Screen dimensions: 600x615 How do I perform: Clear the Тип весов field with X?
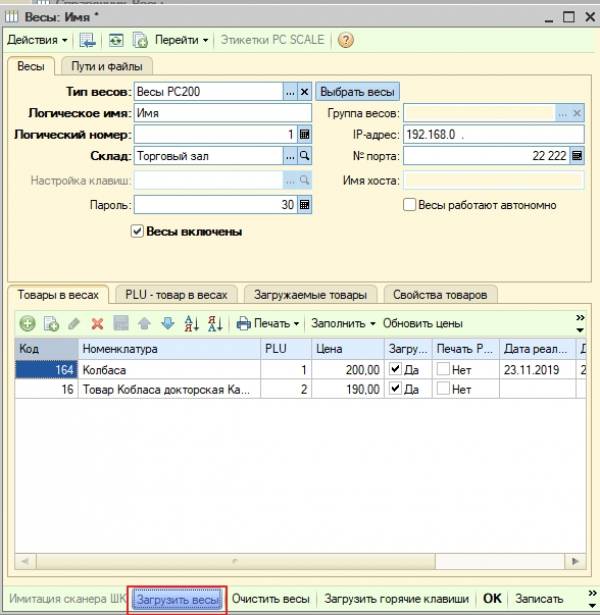tap(305, 91)
